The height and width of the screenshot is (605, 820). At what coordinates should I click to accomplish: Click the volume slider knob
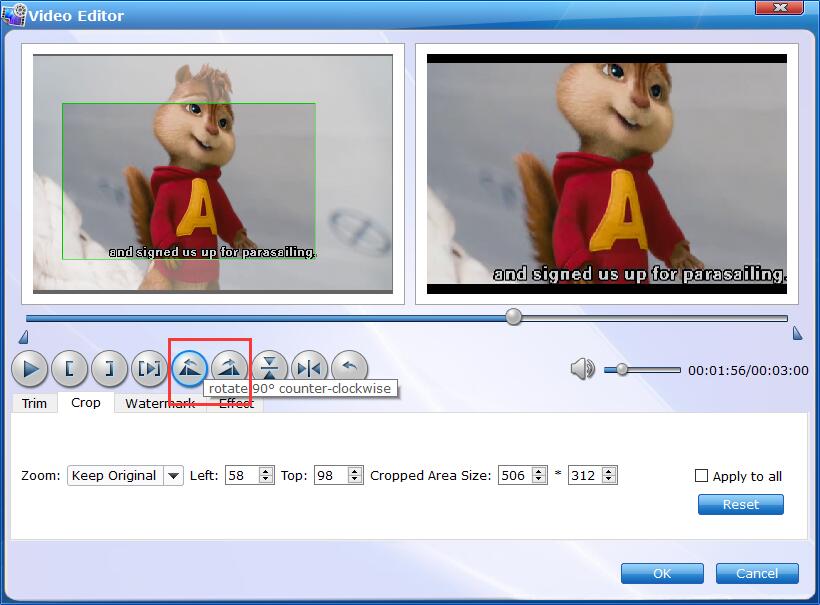tap(622, 369)
